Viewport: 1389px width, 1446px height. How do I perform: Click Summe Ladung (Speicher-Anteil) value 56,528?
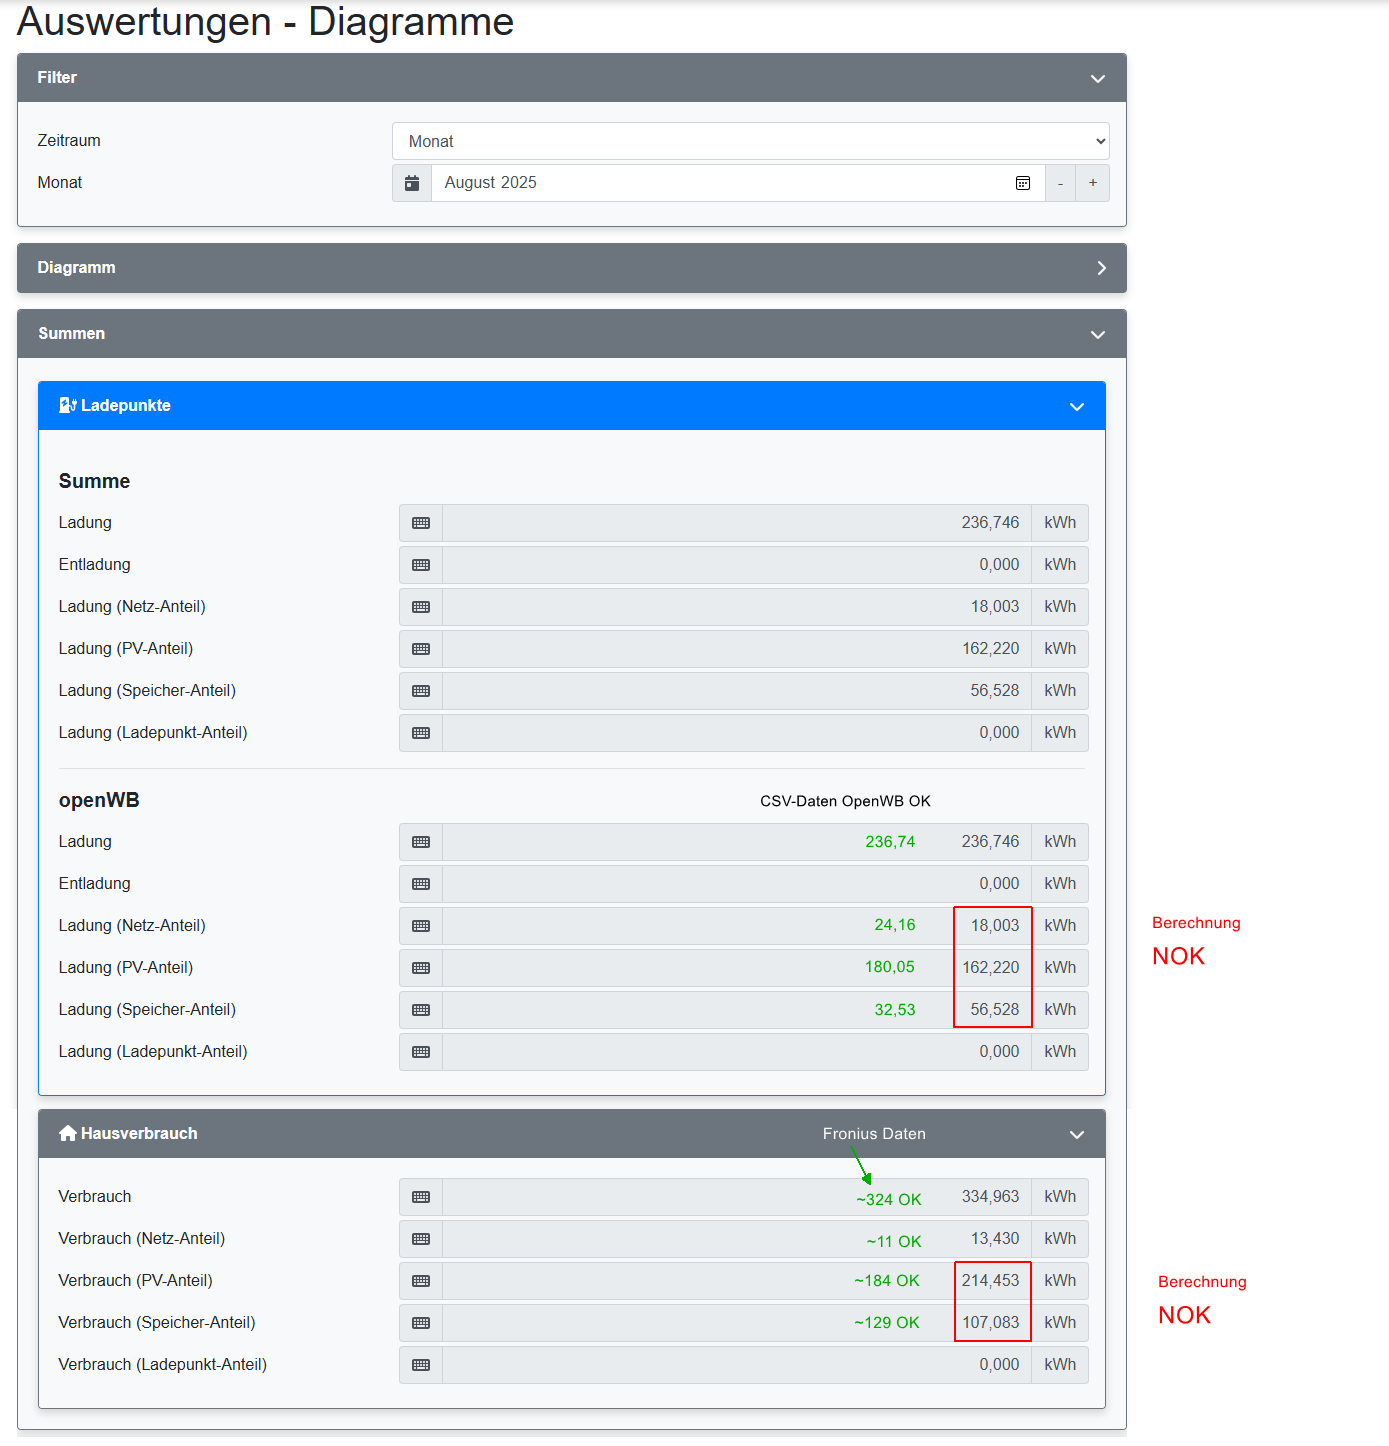pos(994,691)
